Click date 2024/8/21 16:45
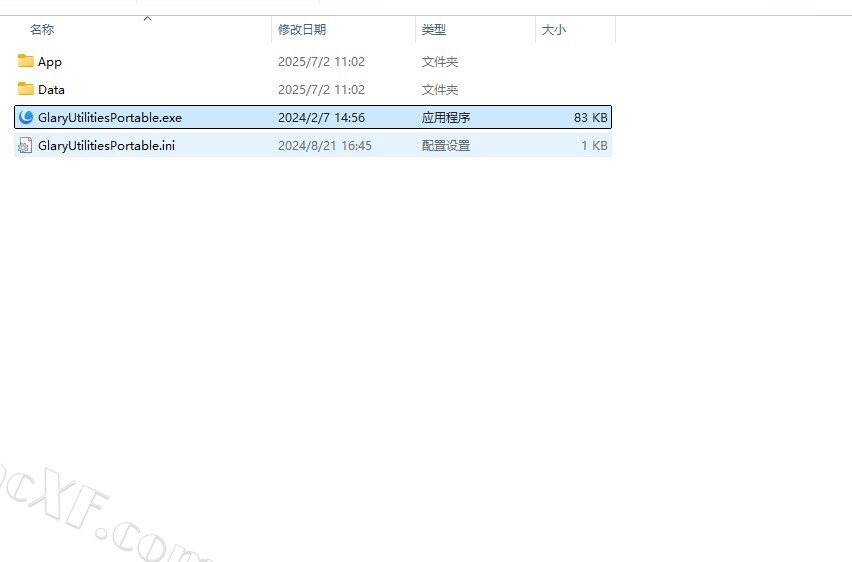The width and height of the screenshot is (852, 562). 325,146
